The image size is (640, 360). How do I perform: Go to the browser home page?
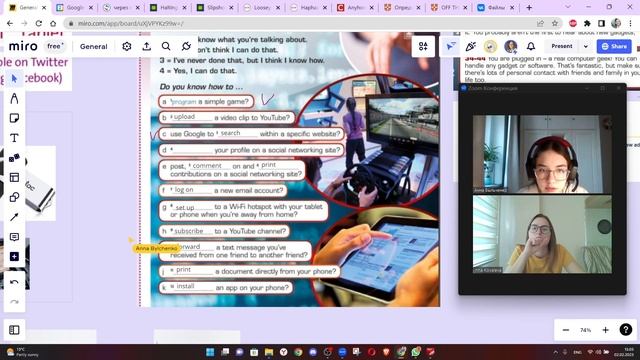pos(53,23)
